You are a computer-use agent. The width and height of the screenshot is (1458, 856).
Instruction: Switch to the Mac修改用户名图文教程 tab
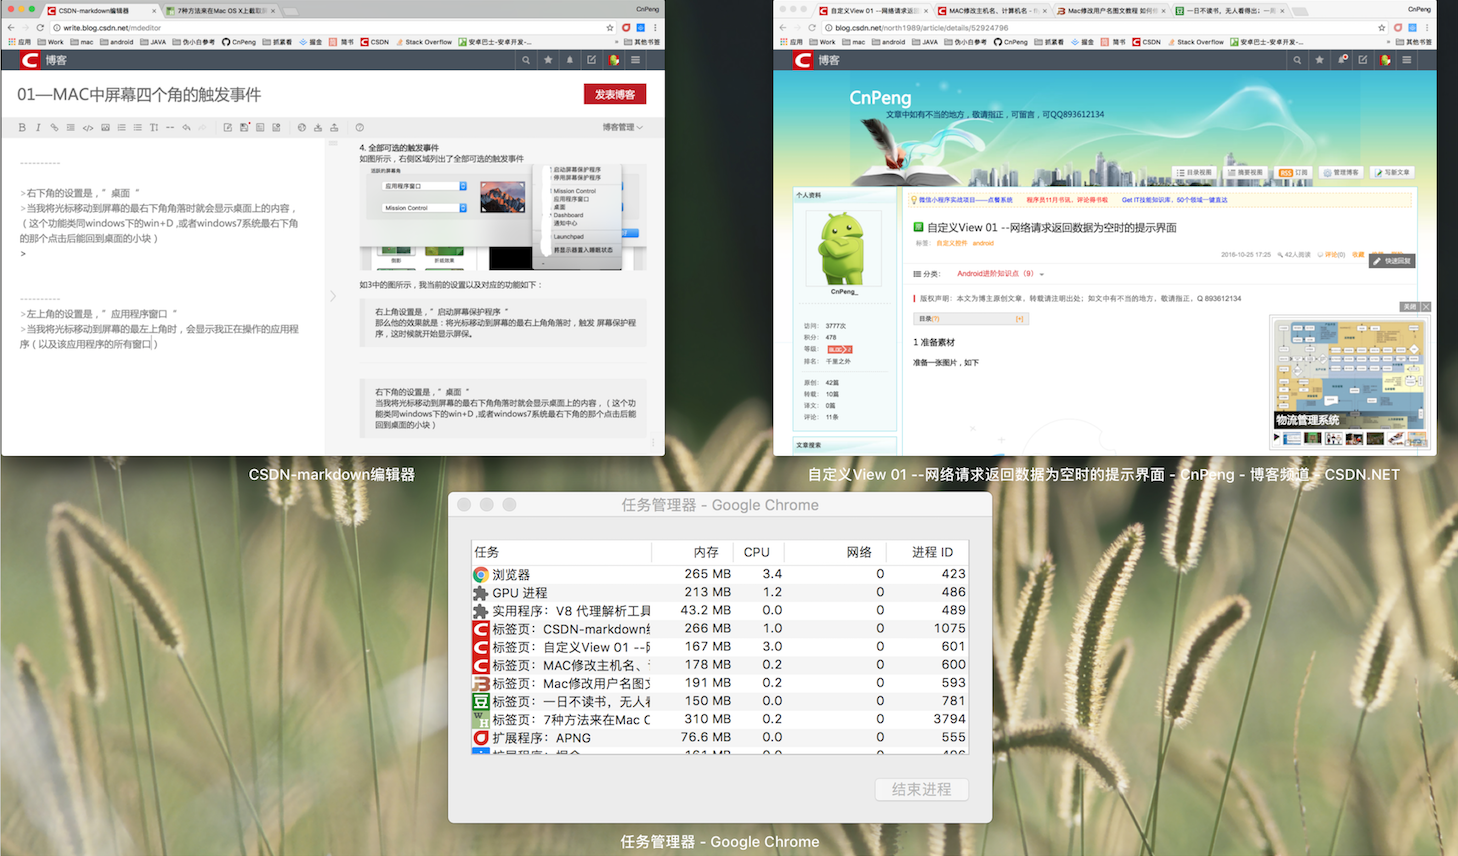click(1111, 11)
